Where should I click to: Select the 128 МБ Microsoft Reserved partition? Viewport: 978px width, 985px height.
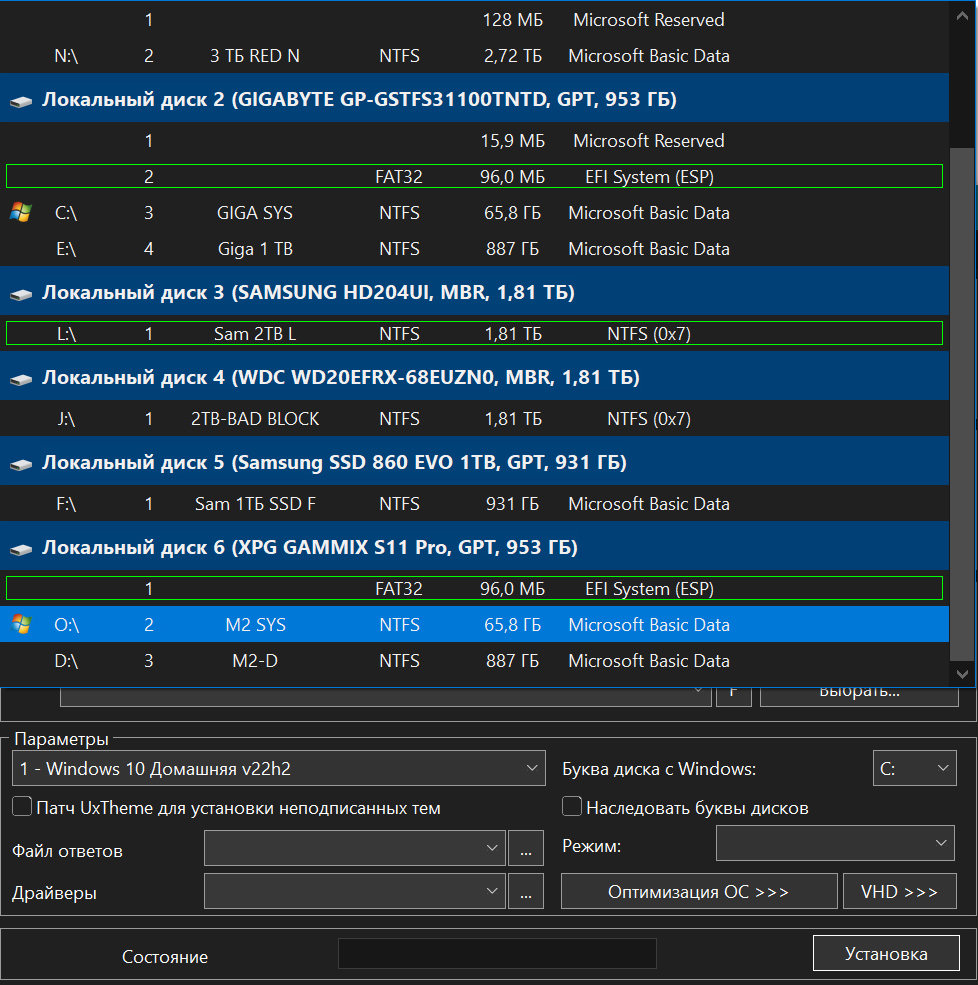[x=474, y=19]
